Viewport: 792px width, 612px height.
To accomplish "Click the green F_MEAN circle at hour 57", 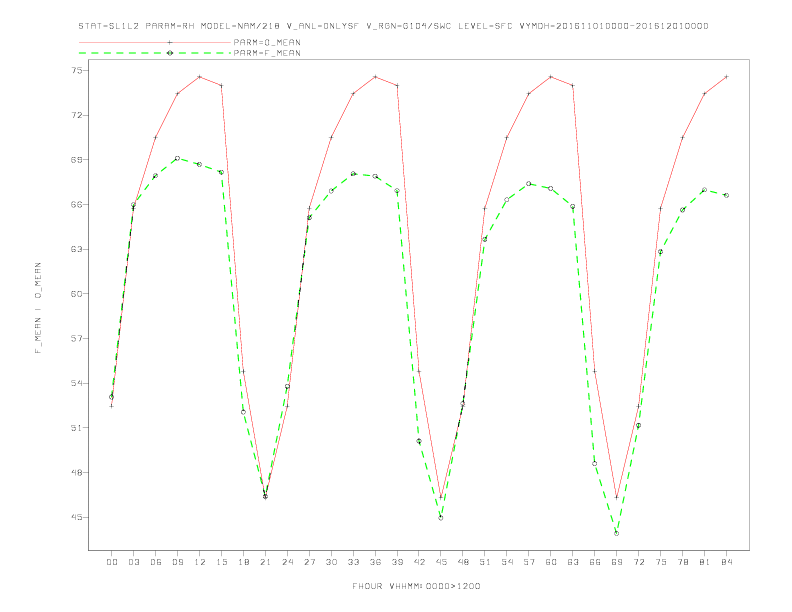I will click(x=529, y=184).
